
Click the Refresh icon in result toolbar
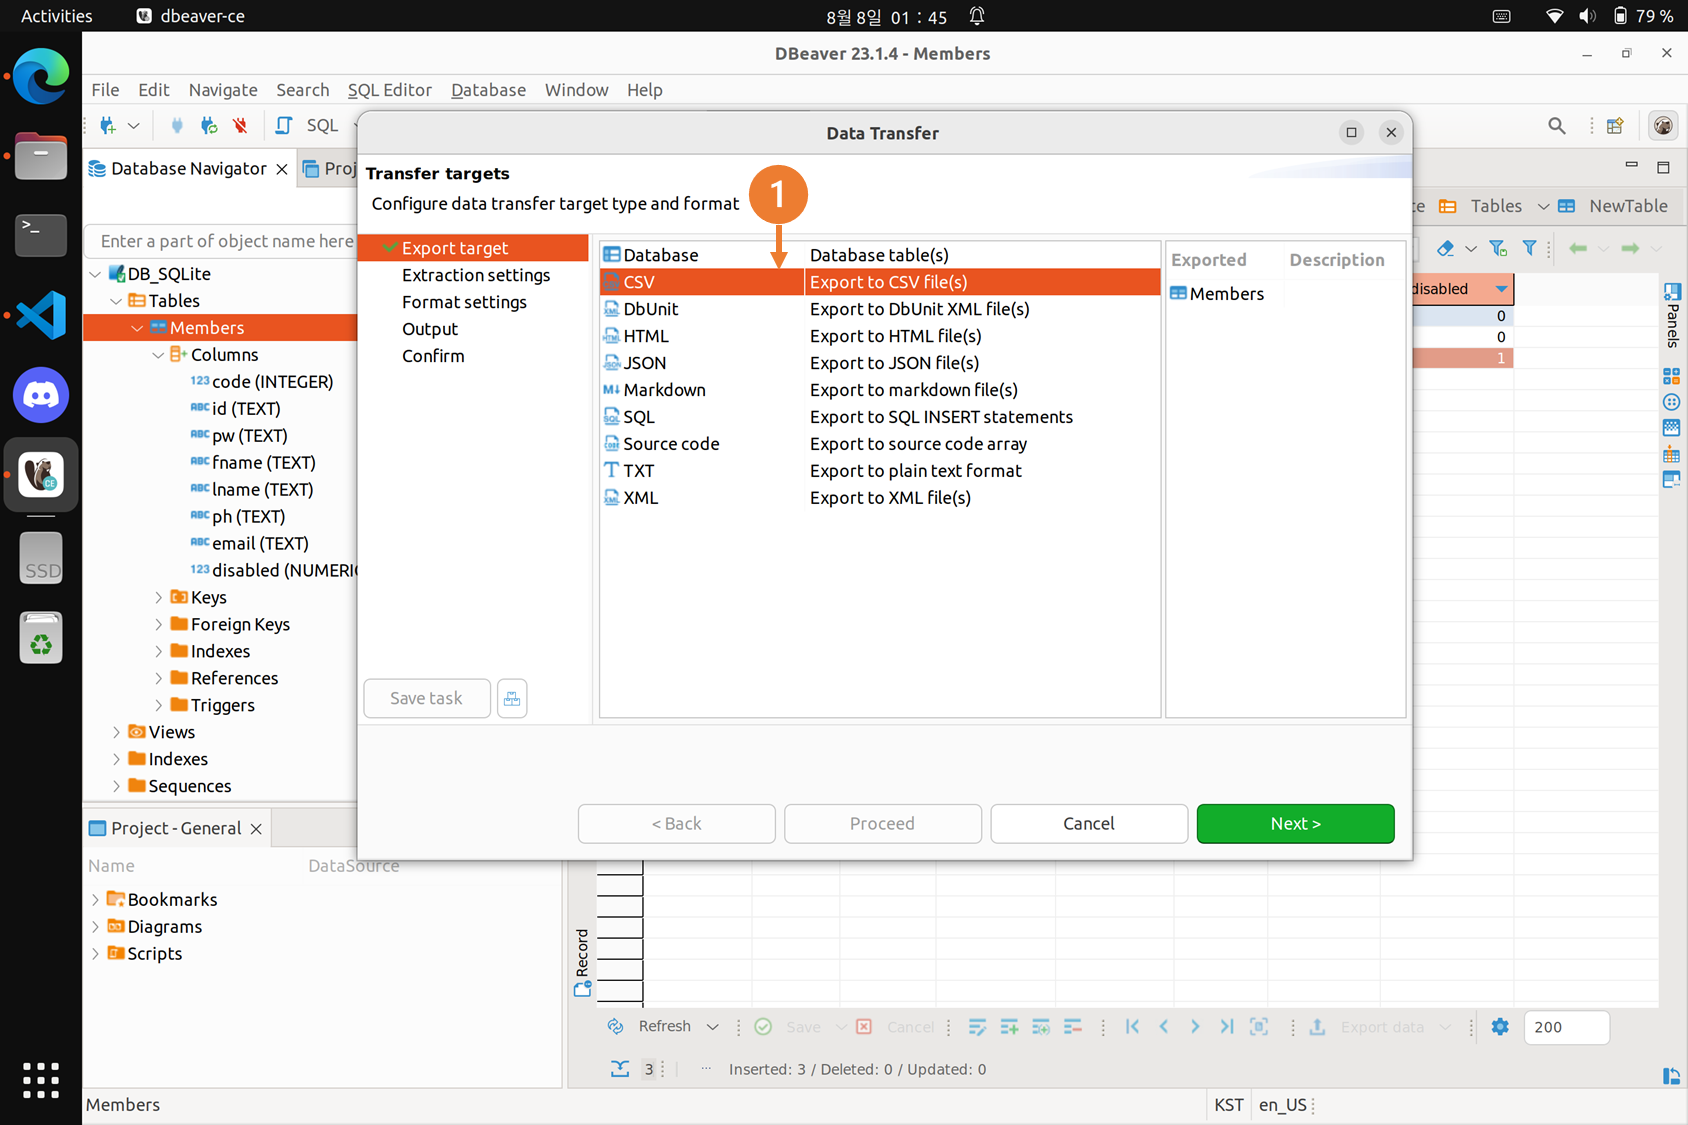point(615,1027)
